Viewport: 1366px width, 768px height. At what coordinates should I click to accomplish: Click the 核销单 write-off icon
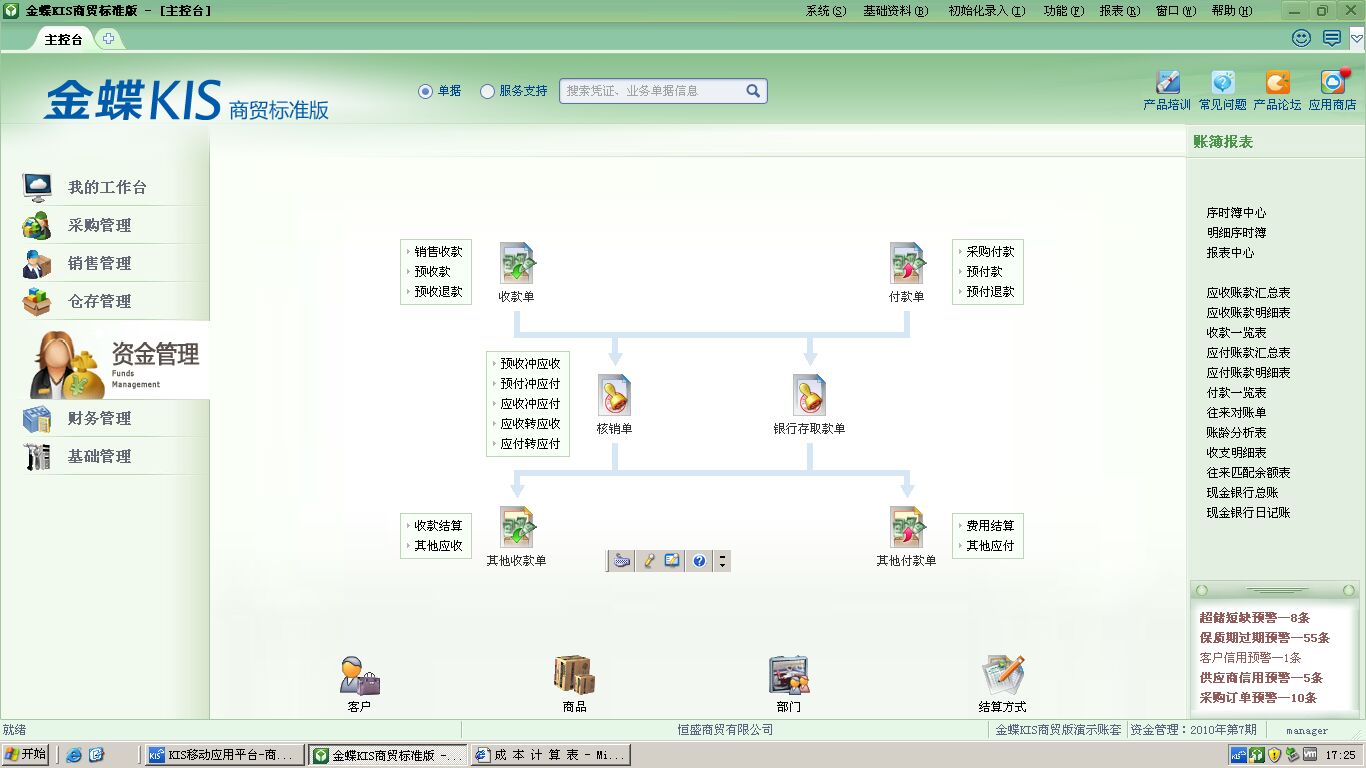point(614,396)
